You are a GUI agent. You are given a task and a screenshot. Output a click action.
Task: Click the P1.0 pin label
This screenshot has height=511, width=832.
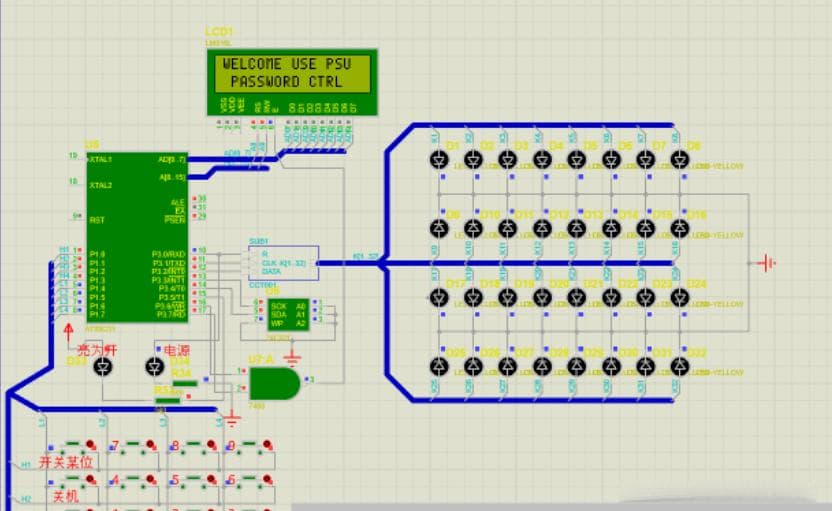[97, 255]
